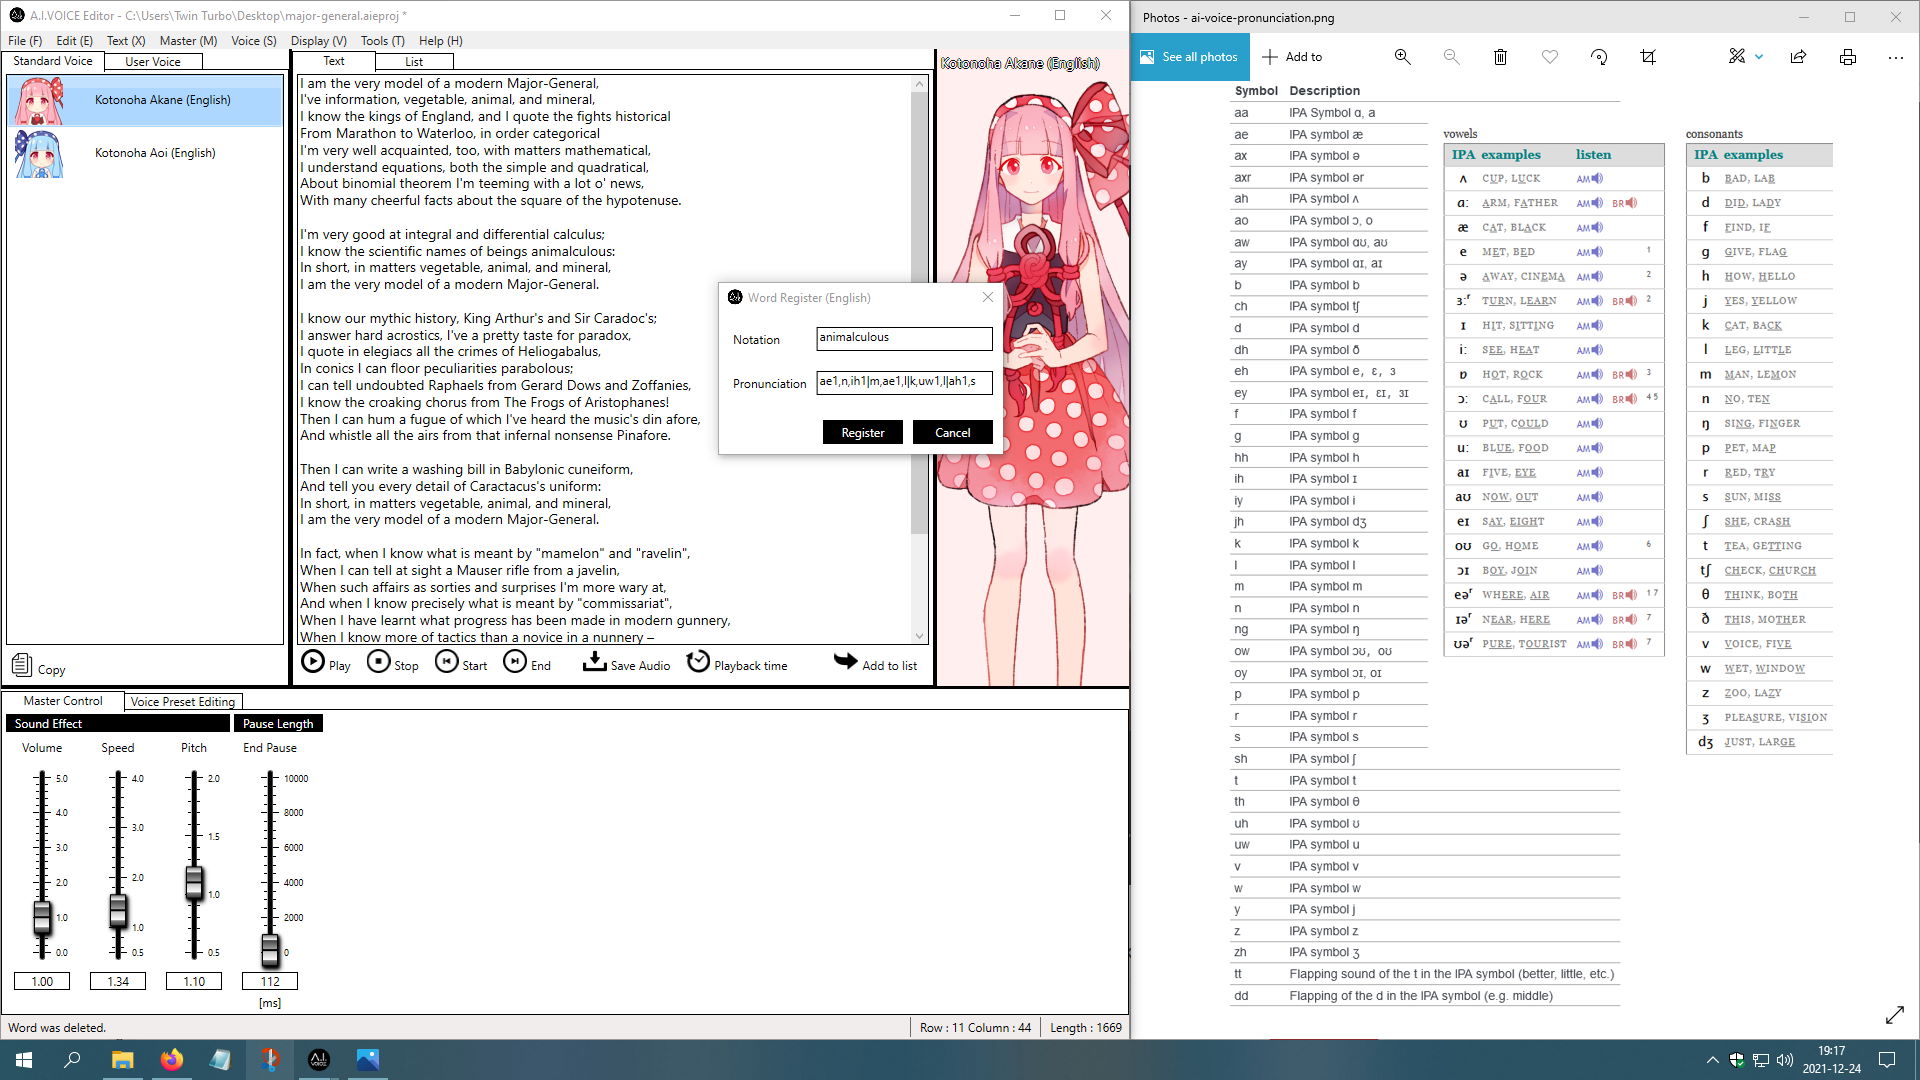Viewport: 1920px width, 1080px height.
Task: Open more options ellipsis in Photos
Action: pyautogui.click(x=1895, y=57)
